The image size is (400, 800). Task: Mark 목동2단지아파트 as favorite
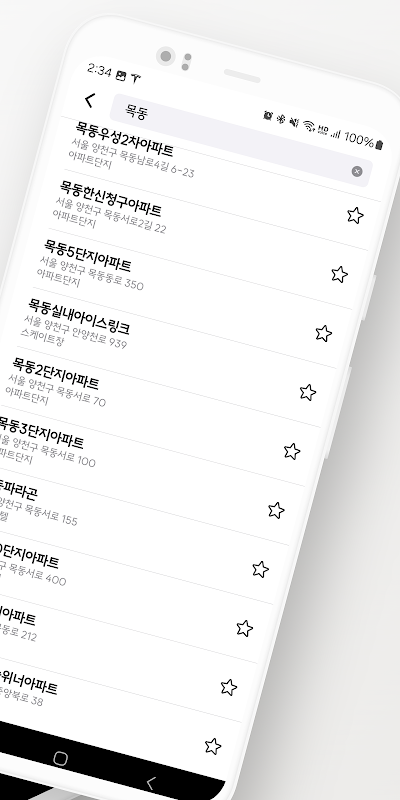308,392
